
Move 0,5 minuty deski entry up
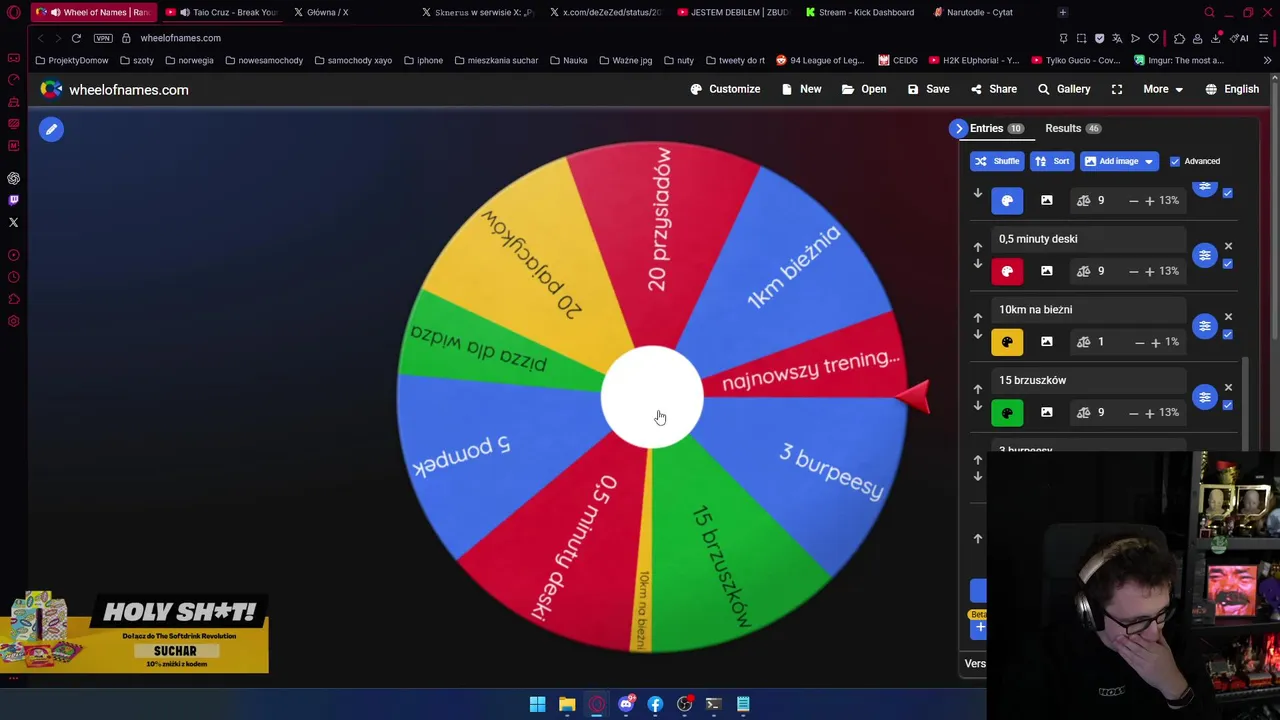coord(978,247)
